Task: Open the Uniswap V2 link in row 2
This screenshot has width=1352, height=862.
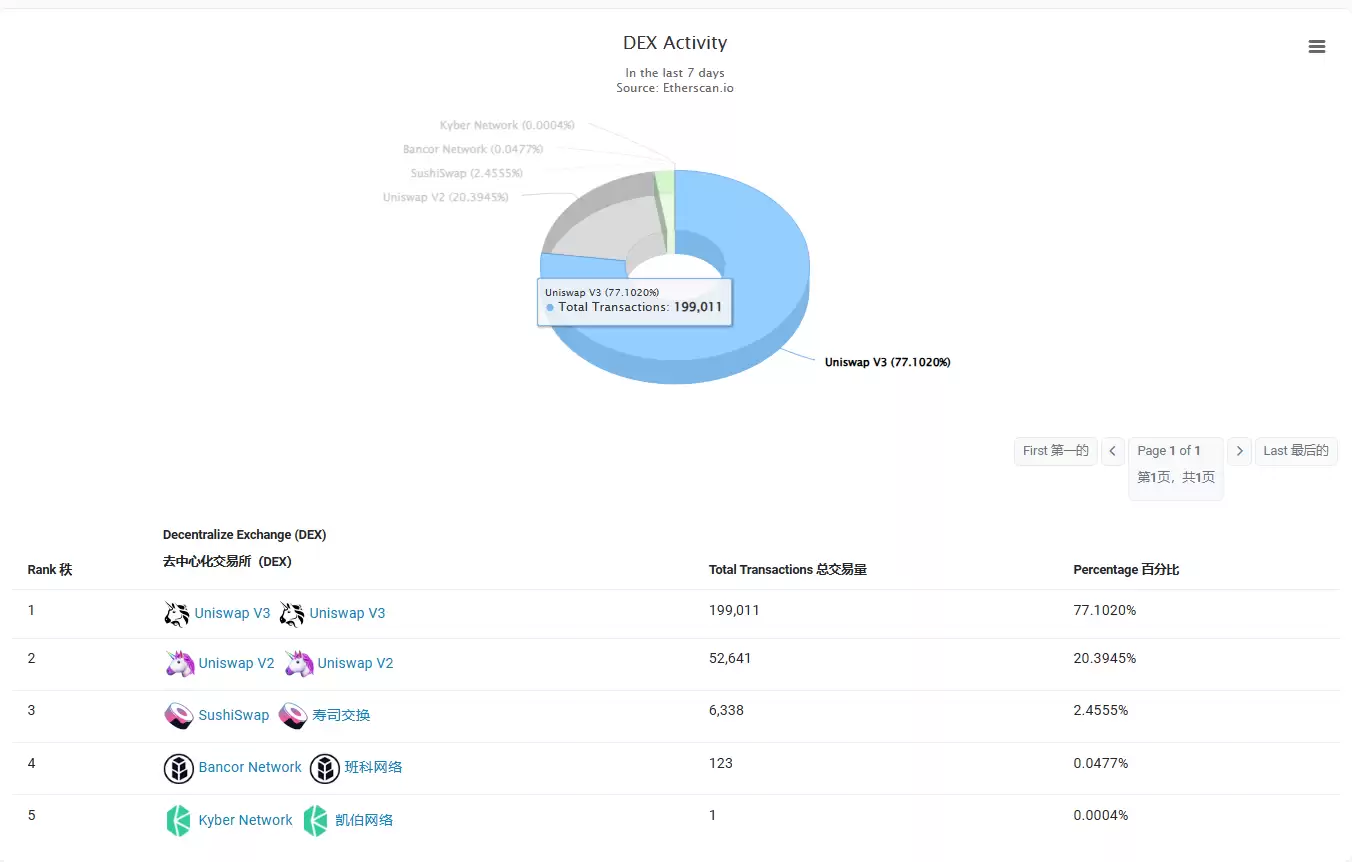Action: point(236,664)
